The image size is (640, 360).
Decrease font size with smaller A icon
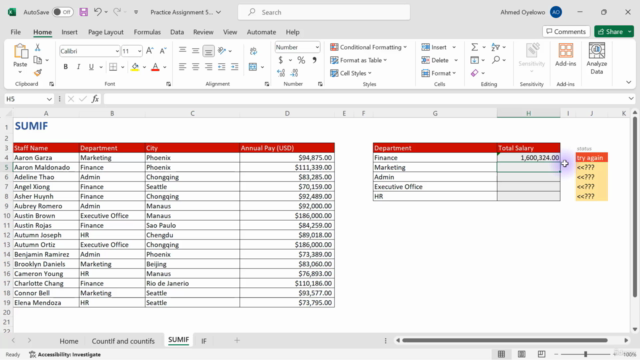[x=162, y=51]
